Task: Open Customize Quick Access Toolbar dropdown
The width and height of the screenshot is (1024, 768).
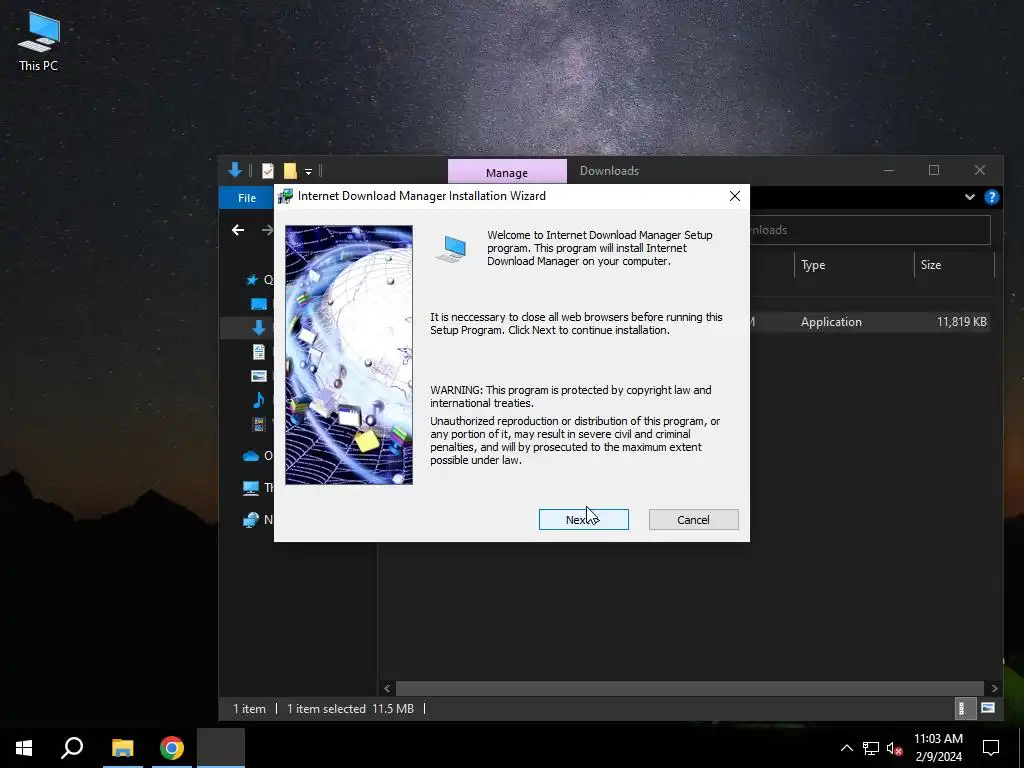Action: (308, 172)
